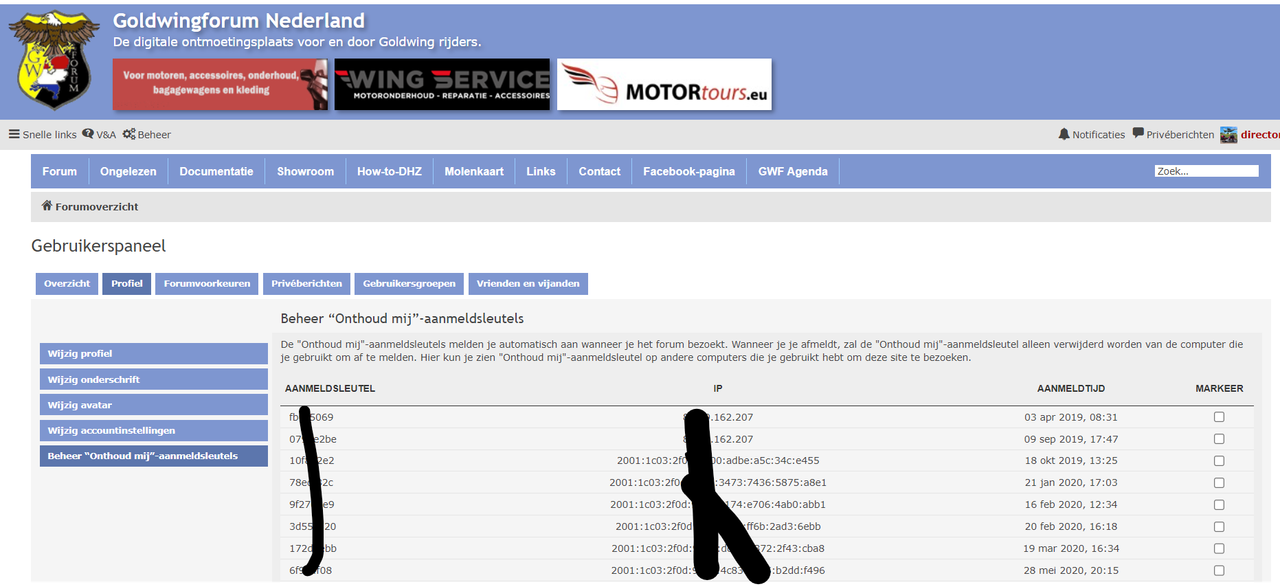1280x585 pixels.
Task: Open the Showroom menu item
Action: click(305, 171)
